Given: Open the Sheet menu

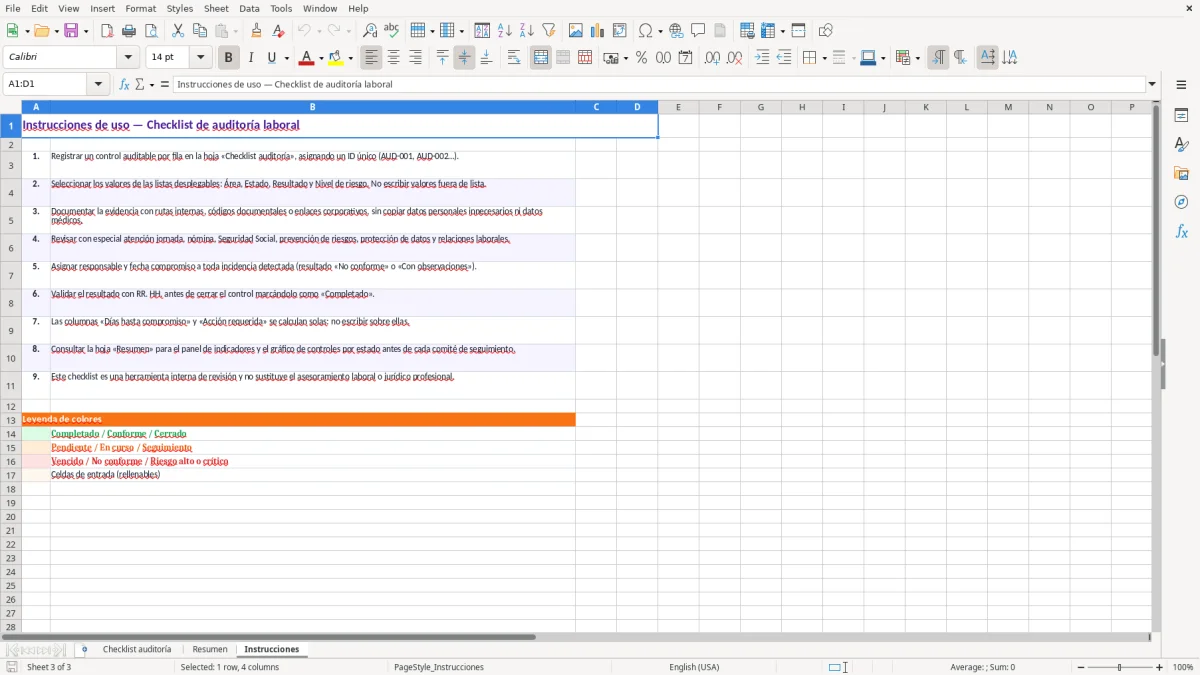Looking at the screenshot, I should coord(216,8).
